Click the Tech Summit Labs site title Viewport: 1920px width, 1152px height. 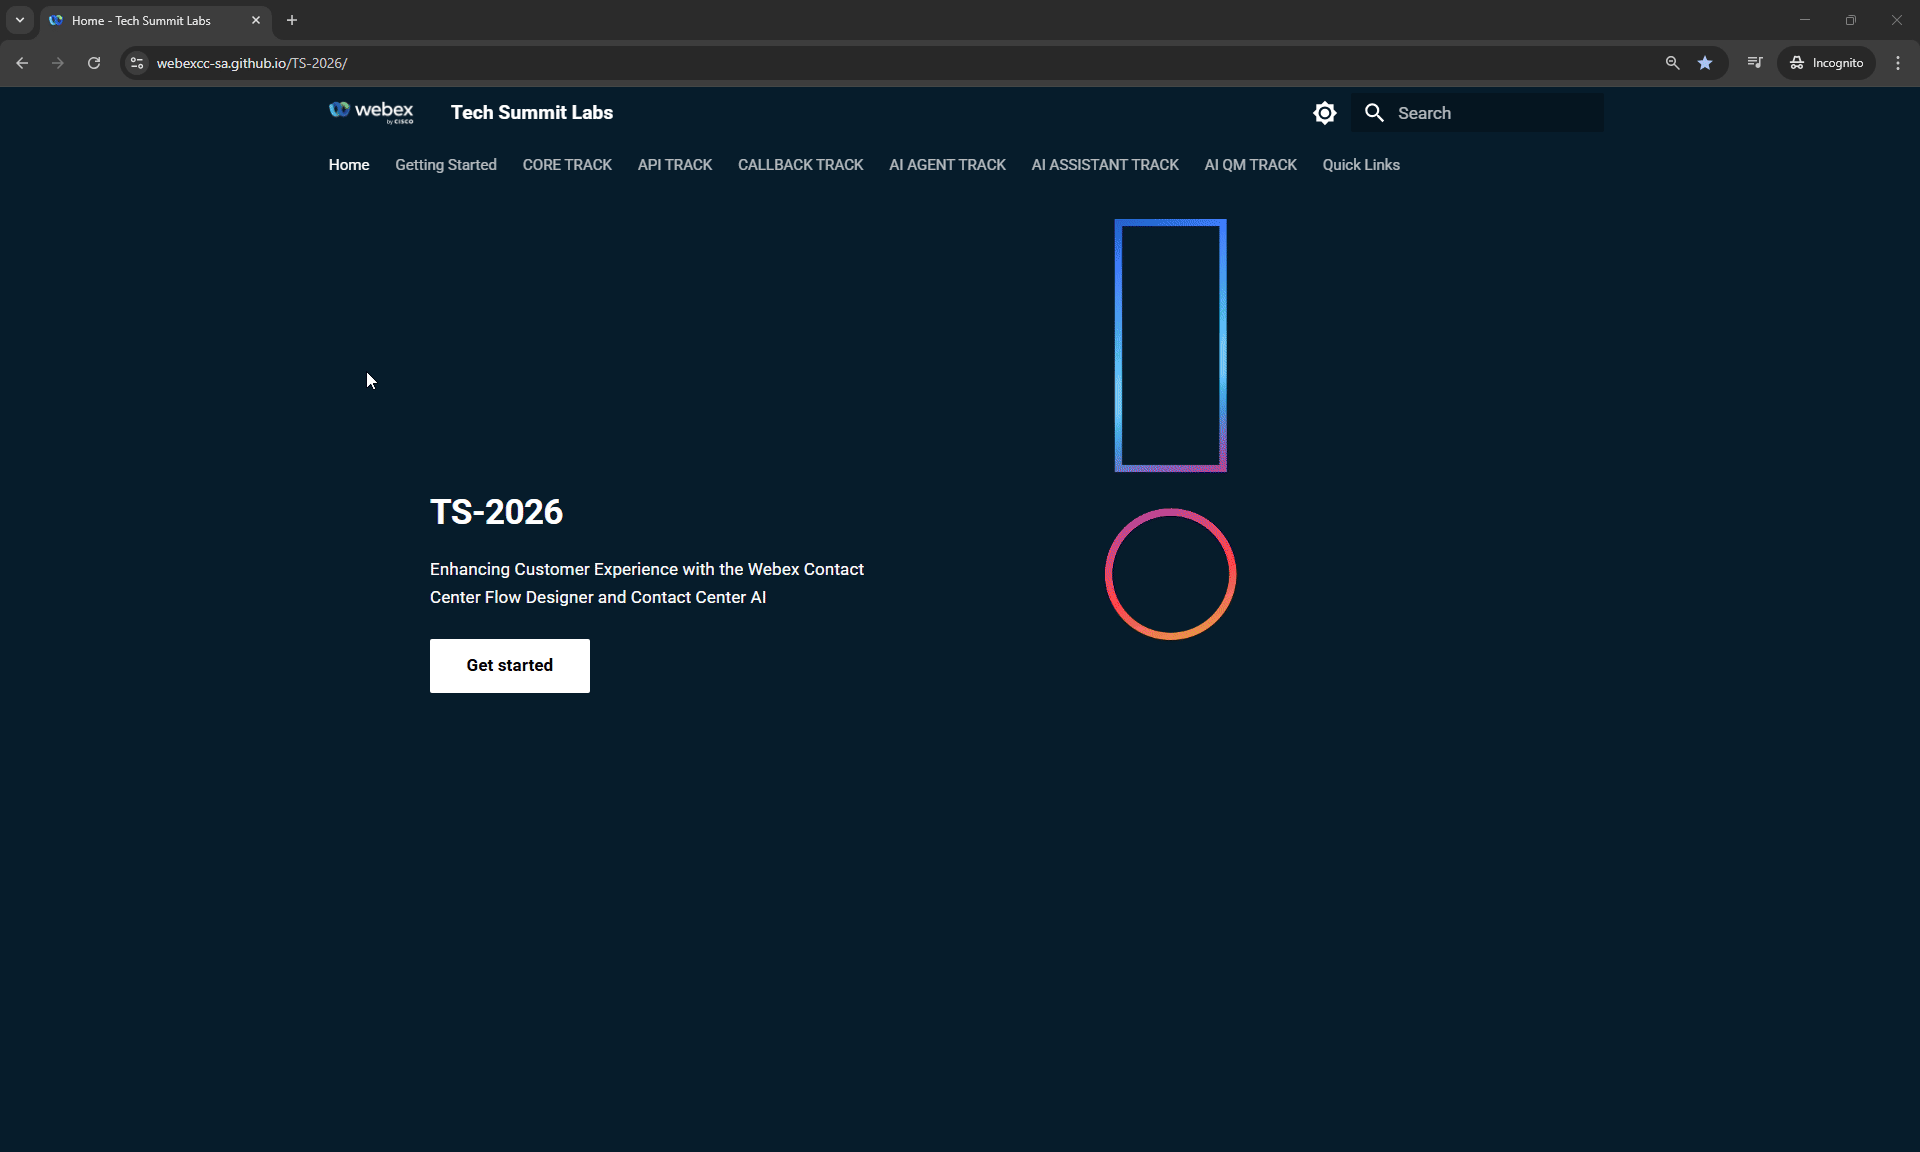pyautogui.click(x=532, y=113)
